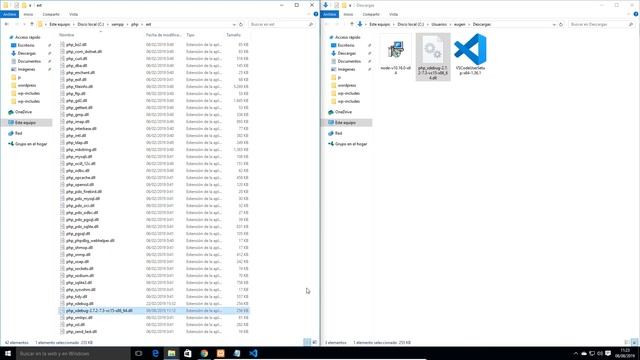The image size is (640, 360).
Task: Open quick access toolbar dropdown in ext window
Action: pyautogui.click(x=30, y=5)
